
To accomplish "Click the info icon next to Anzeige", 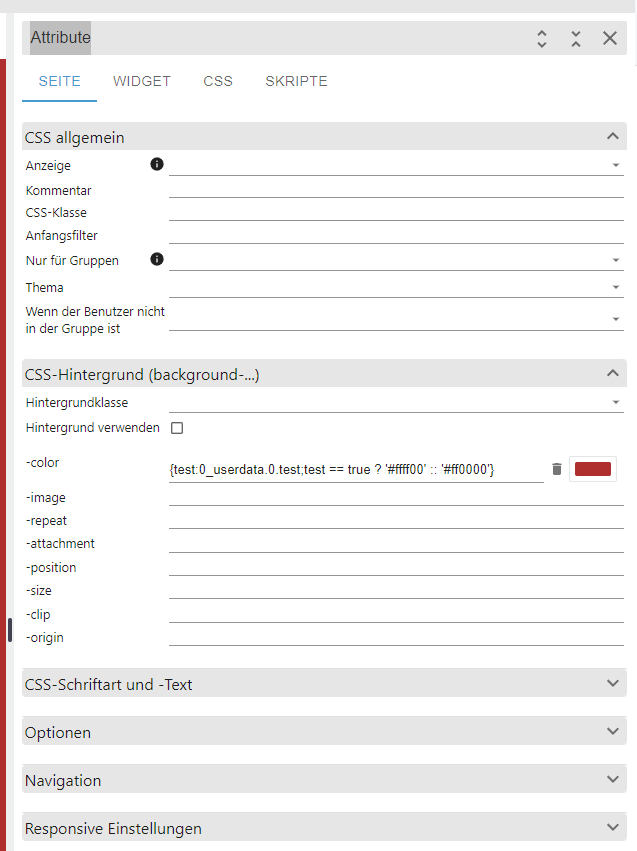I will [x=157, y=164].
